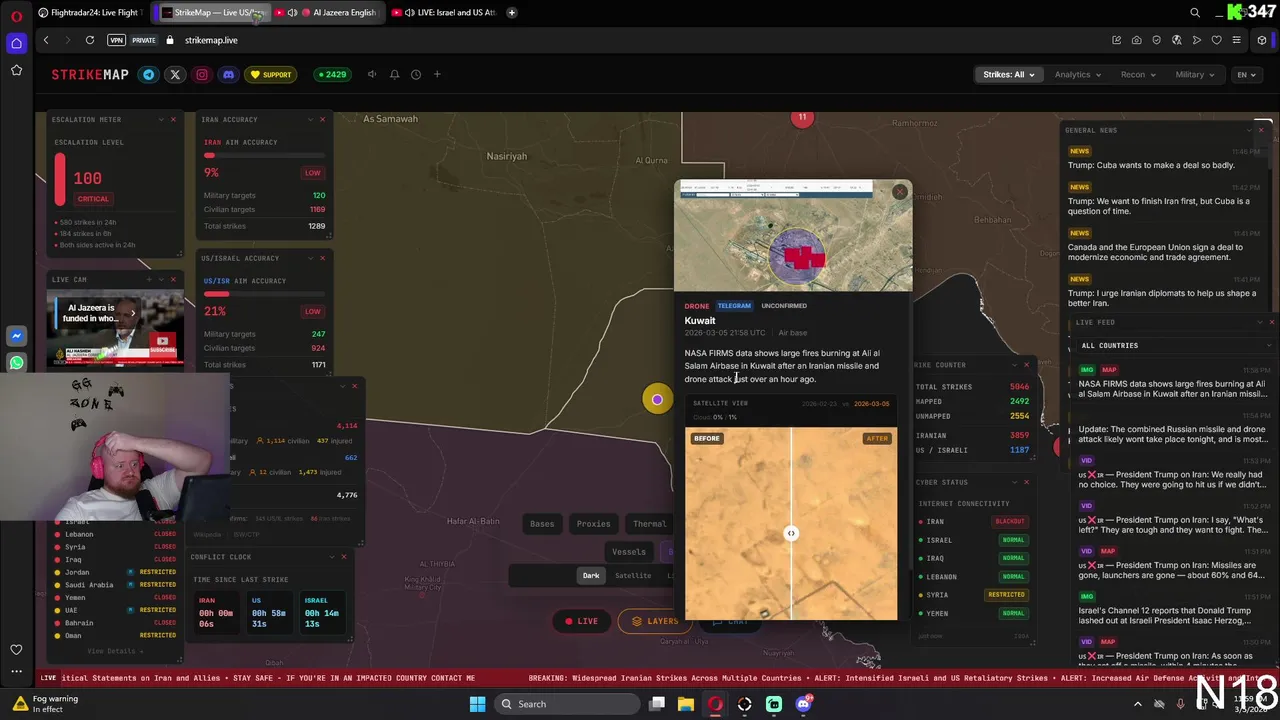The height and width of the screenshot is (720, 1280).
Task: Toggle the Proxies map layer
Action: (x=593, y=523)
